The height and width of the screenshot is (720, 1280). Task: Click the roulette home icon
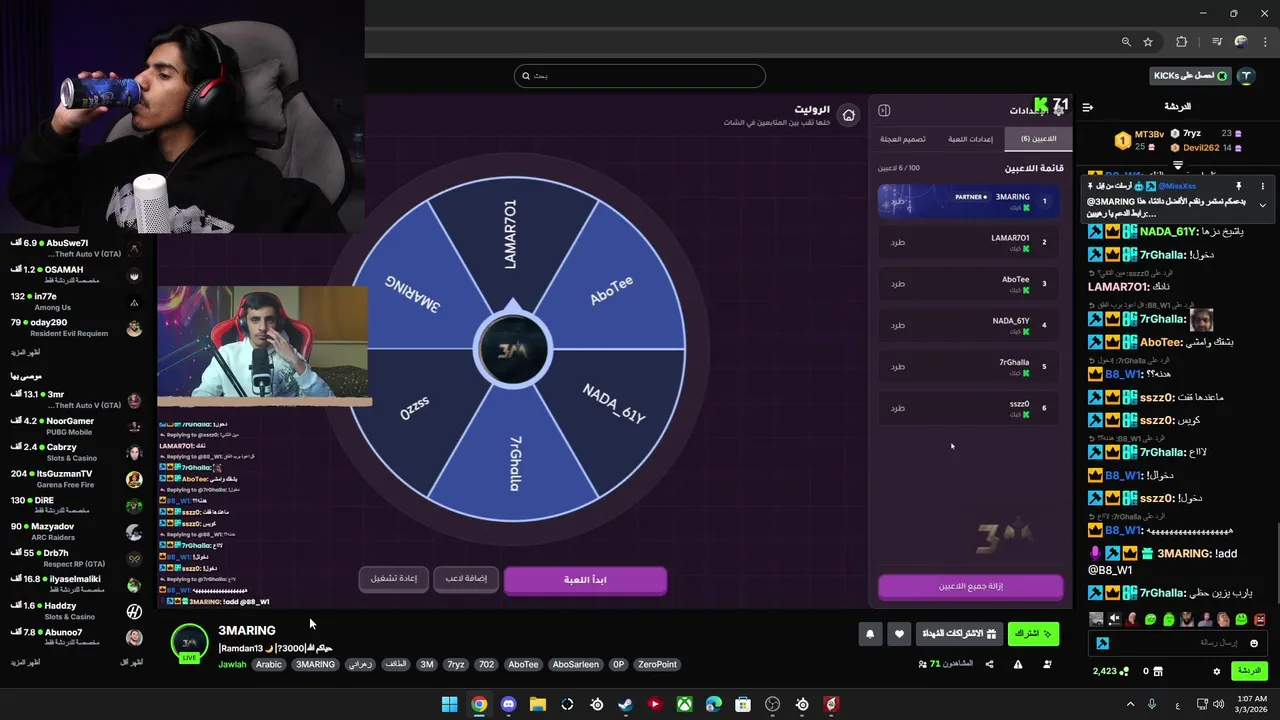(848, 115)
